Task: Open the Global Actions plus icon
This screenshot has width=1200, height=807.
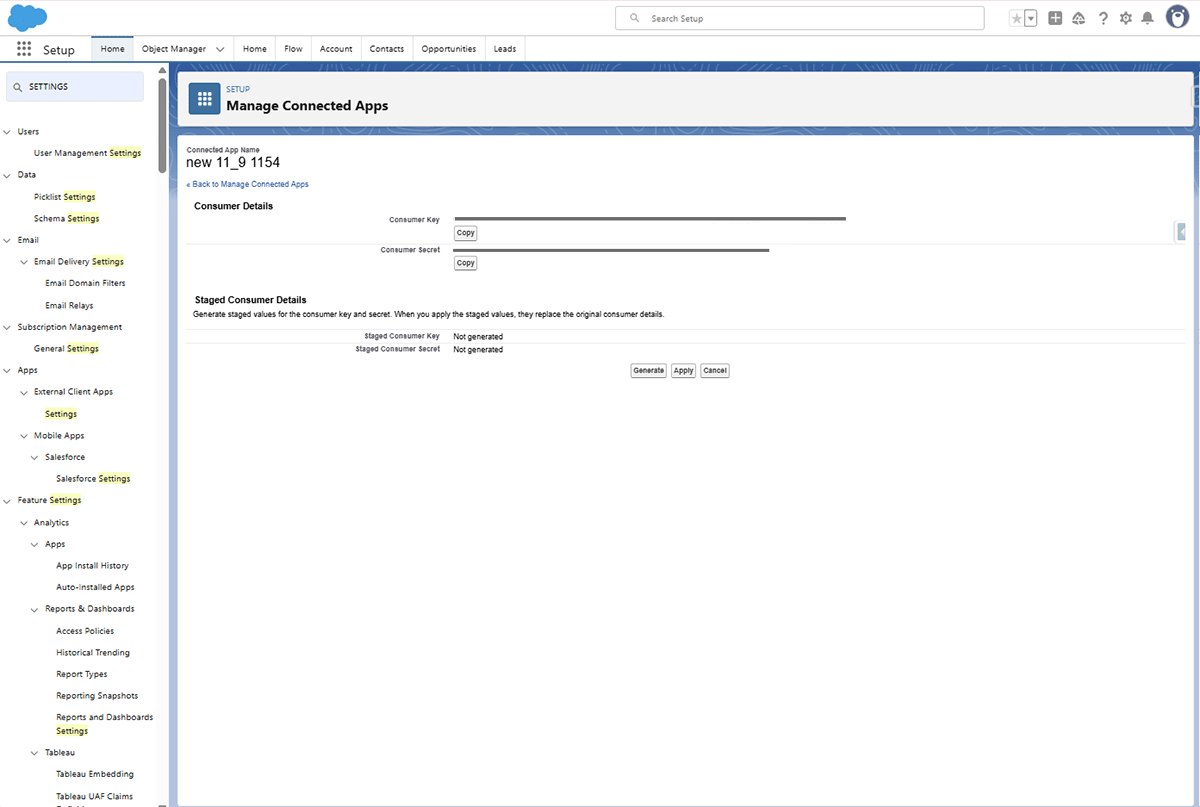Action: click(1055, 18)
